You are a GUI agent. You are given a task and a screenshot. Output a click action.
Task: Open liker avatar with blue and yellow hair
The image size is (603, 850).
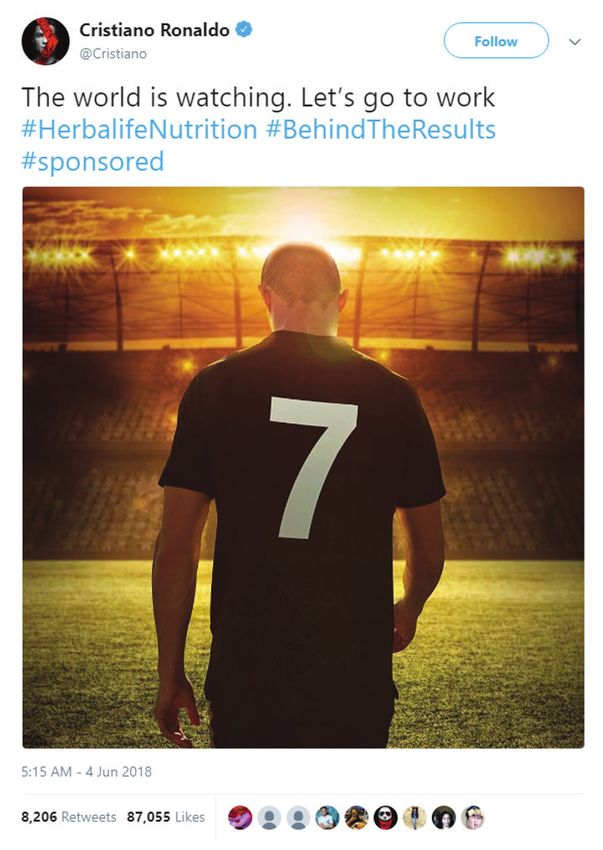[472, 817]
